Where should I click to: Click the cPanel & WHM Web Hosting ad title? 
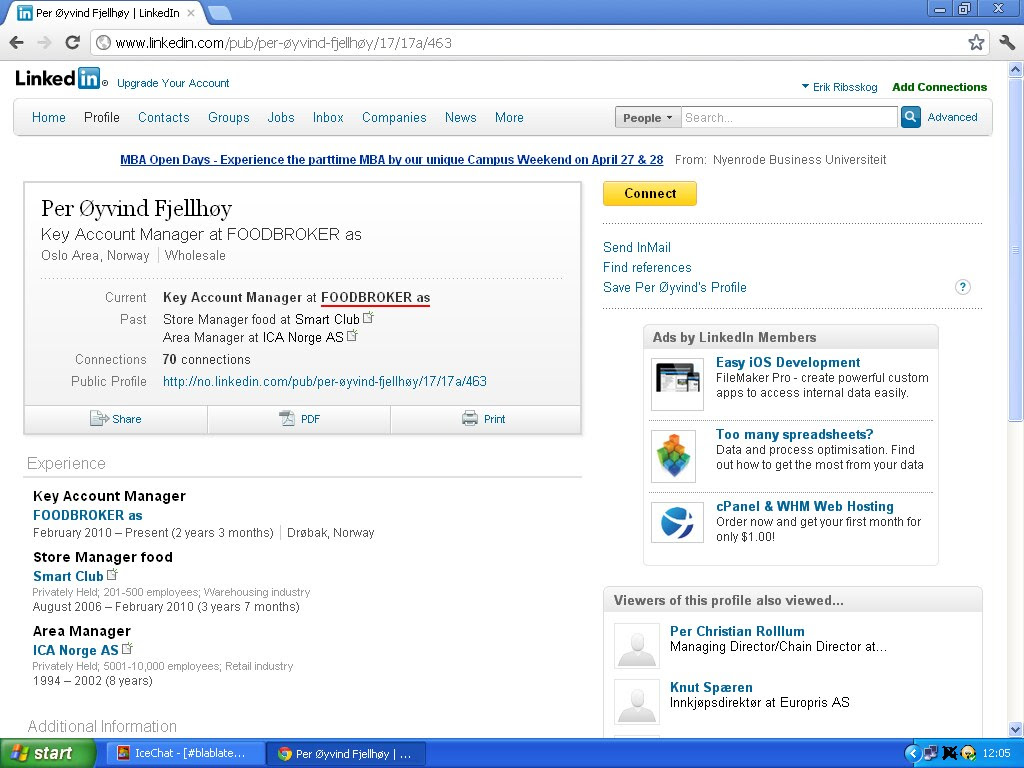805,506
